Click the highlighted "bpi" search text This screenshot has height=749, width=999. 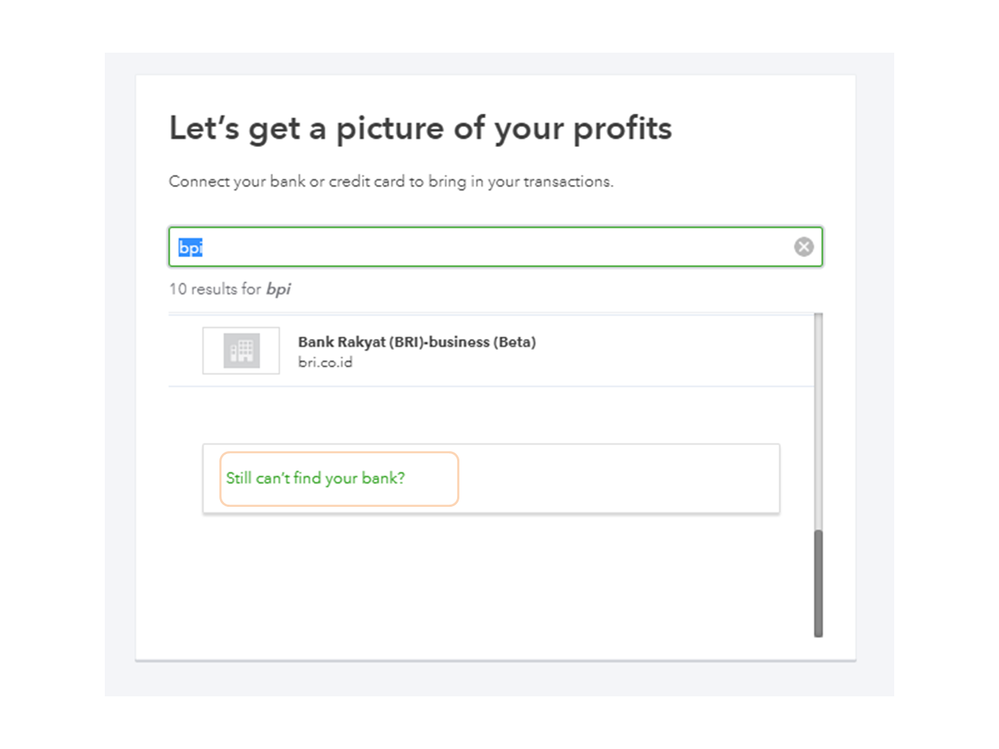tap(190, 247)
